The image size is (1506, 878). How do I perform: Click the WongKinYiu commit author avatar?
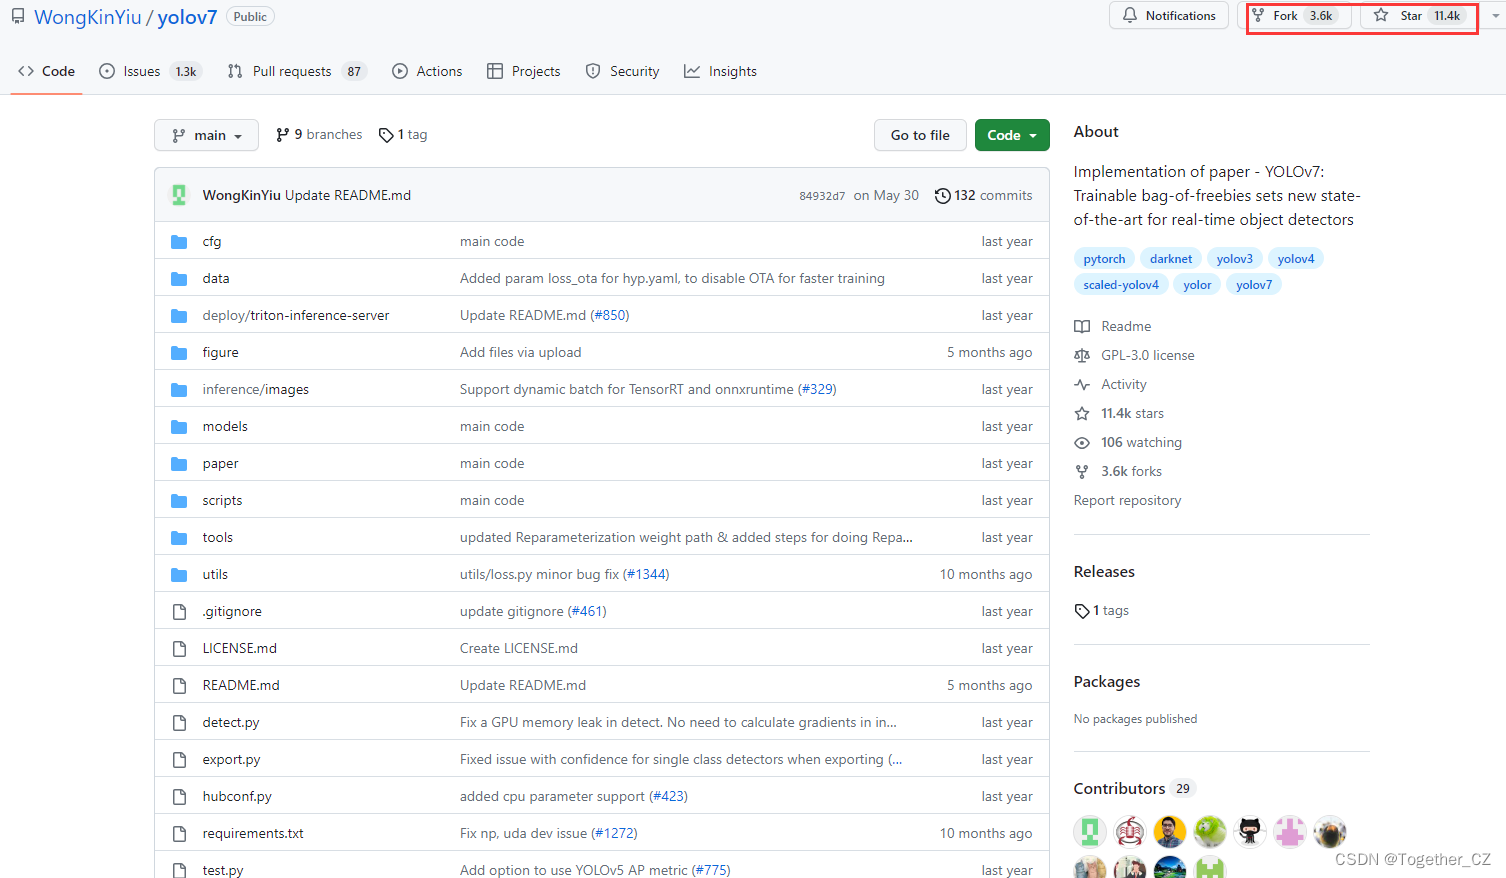[x=179, y=195]
